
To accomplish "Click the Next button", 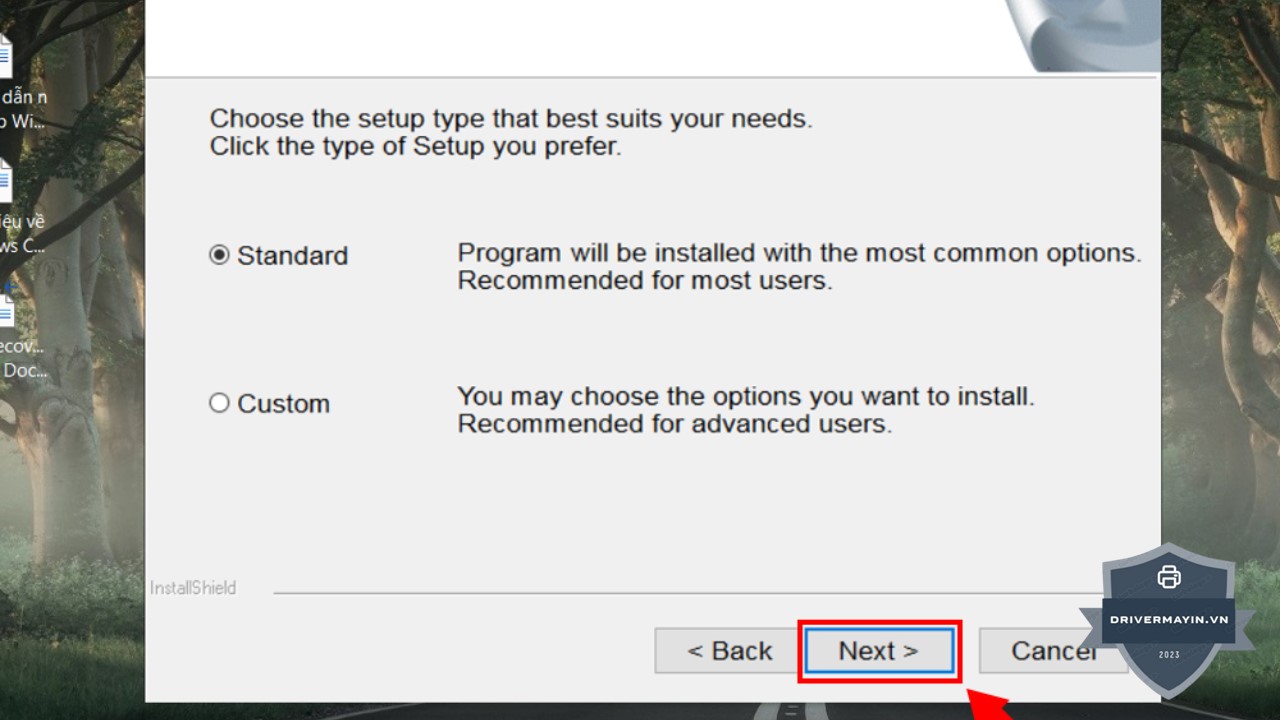I will click(879, 651).
